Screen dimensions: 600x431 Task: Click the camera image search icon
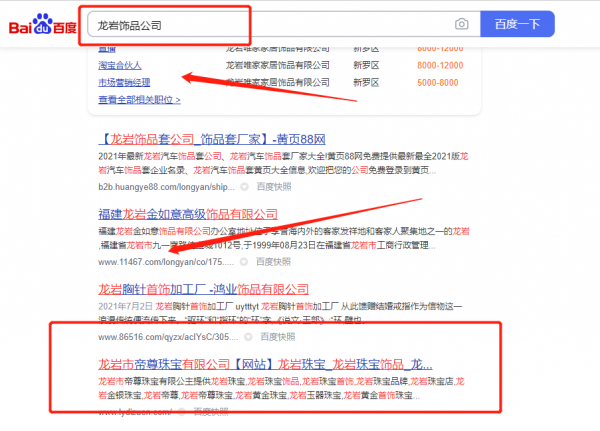click(x=461, y=24)
